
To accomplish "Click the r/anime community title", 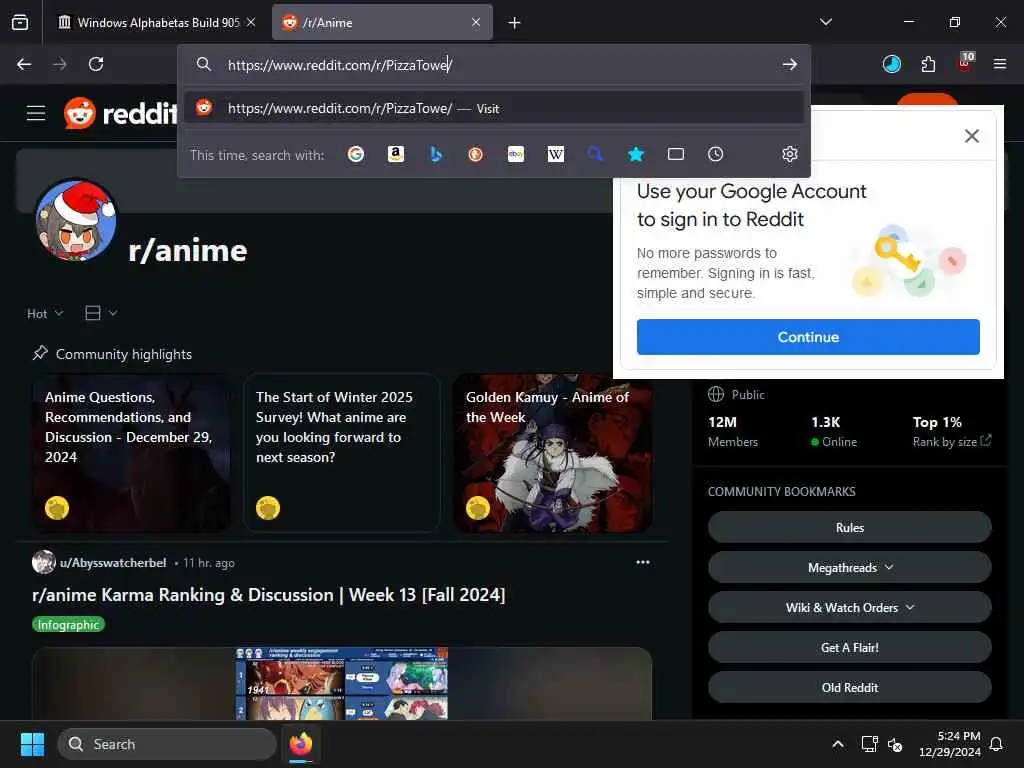I will (x=188, y=251).
